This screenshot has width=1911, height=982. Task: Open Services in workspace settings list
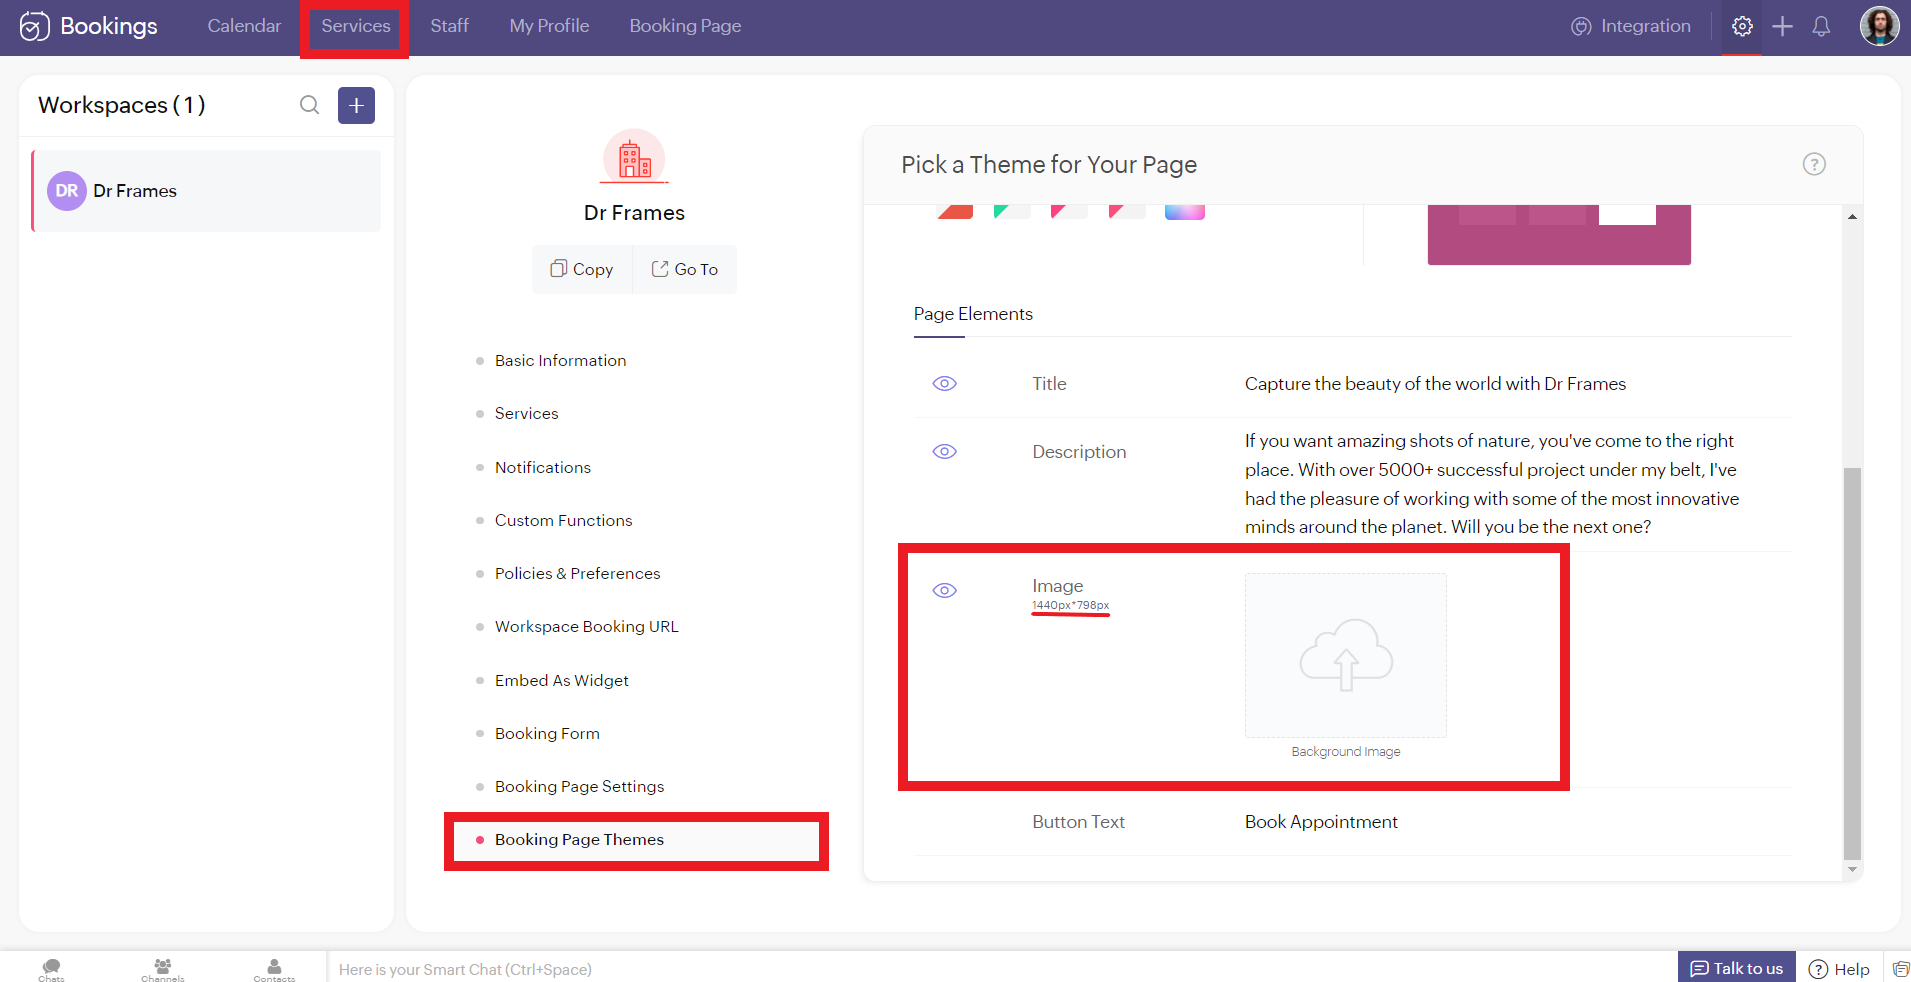click(526, 413)
